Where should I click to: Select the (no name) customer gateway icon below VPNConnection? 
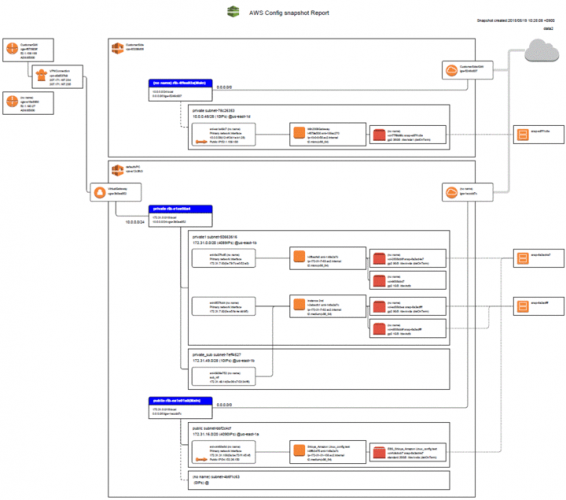[x=12, y=101]
